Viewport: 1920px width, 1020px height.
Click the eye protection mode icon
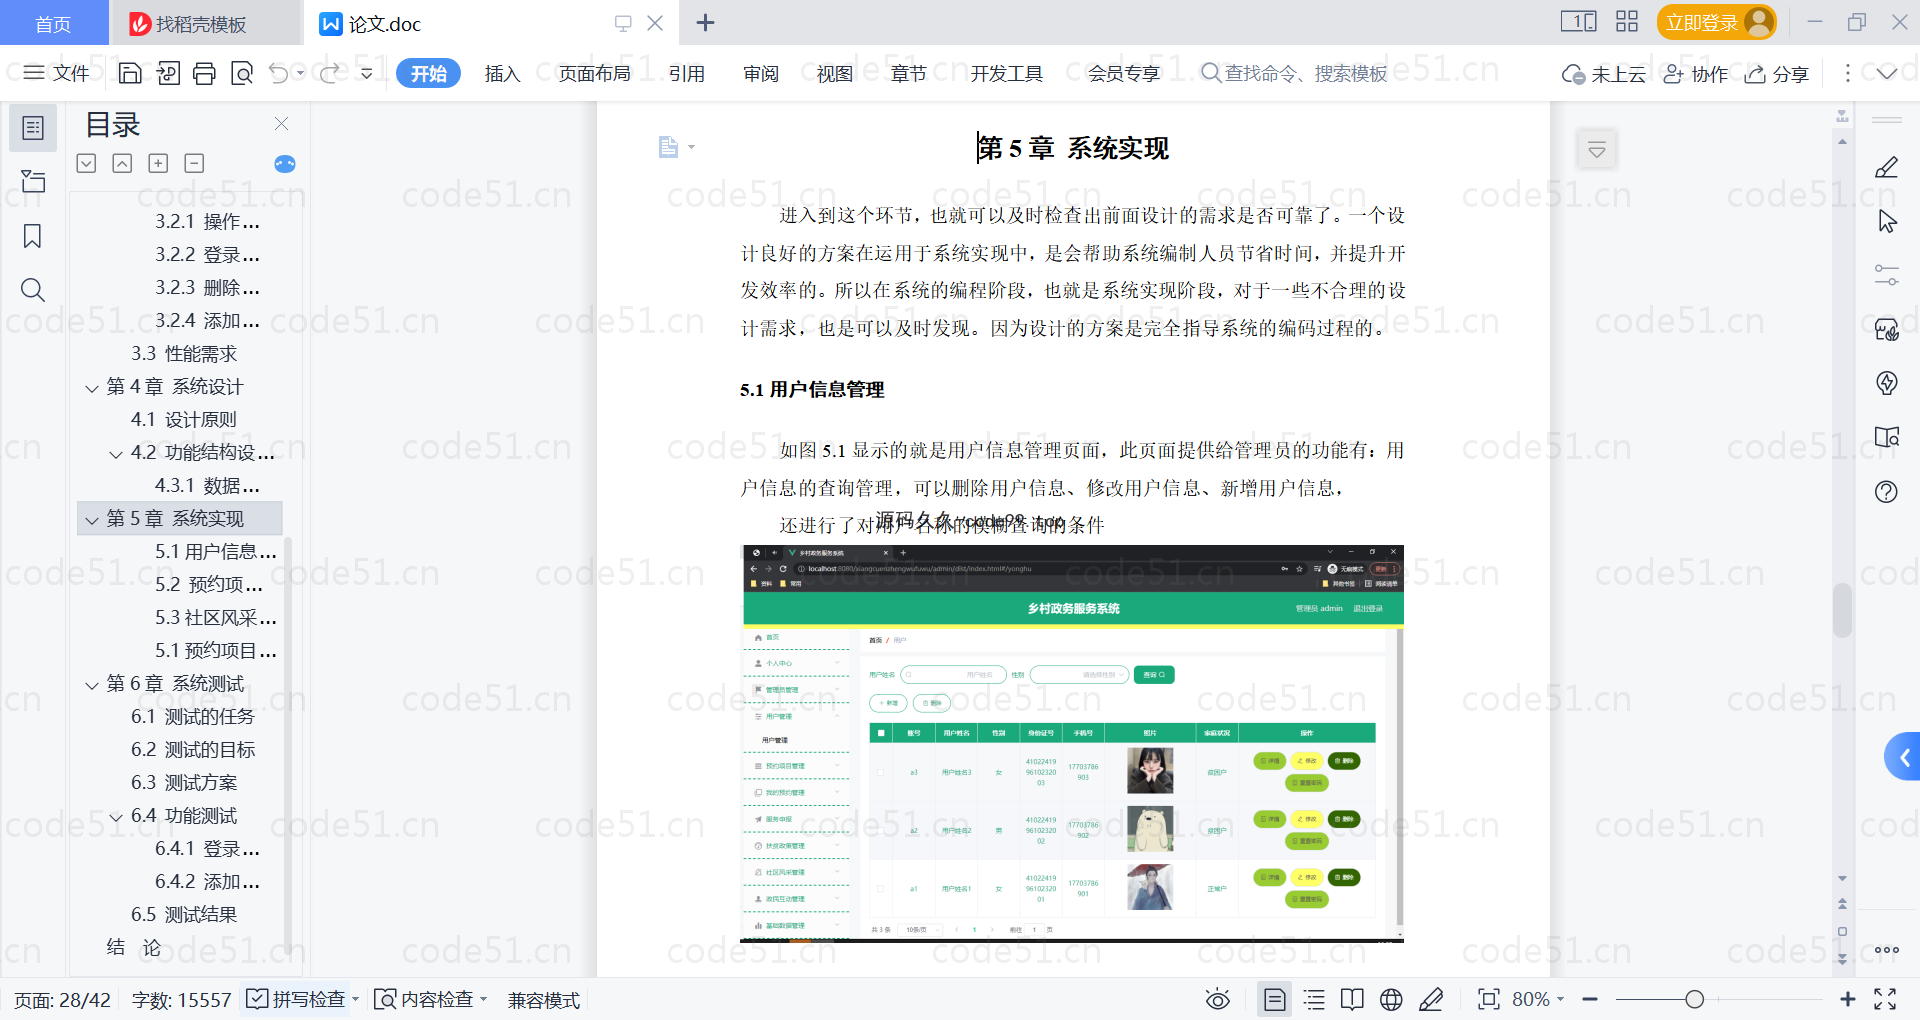(1217, 999)
